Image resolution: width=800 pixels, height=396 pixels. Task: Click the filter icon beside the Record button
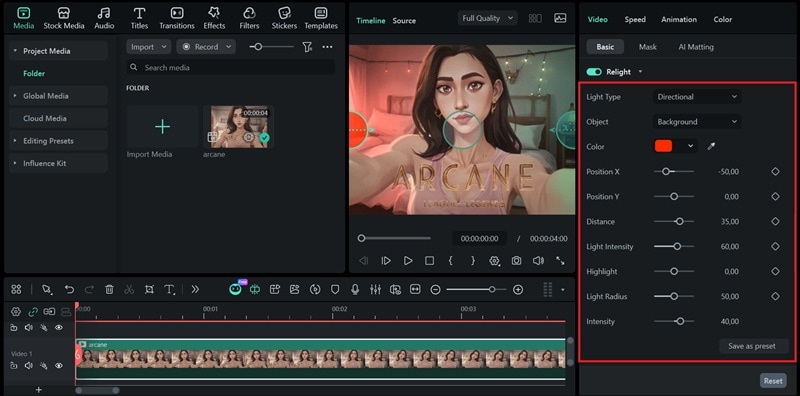click(307, 47)
